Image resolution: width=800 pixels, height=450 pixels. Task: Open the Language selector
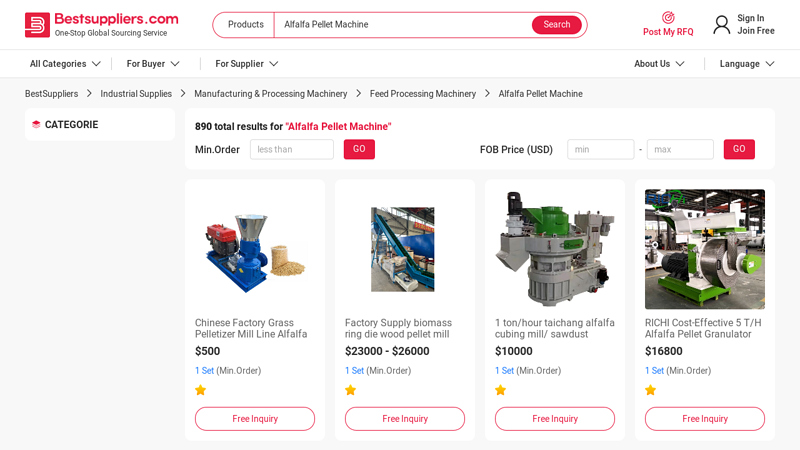[747, 64]
